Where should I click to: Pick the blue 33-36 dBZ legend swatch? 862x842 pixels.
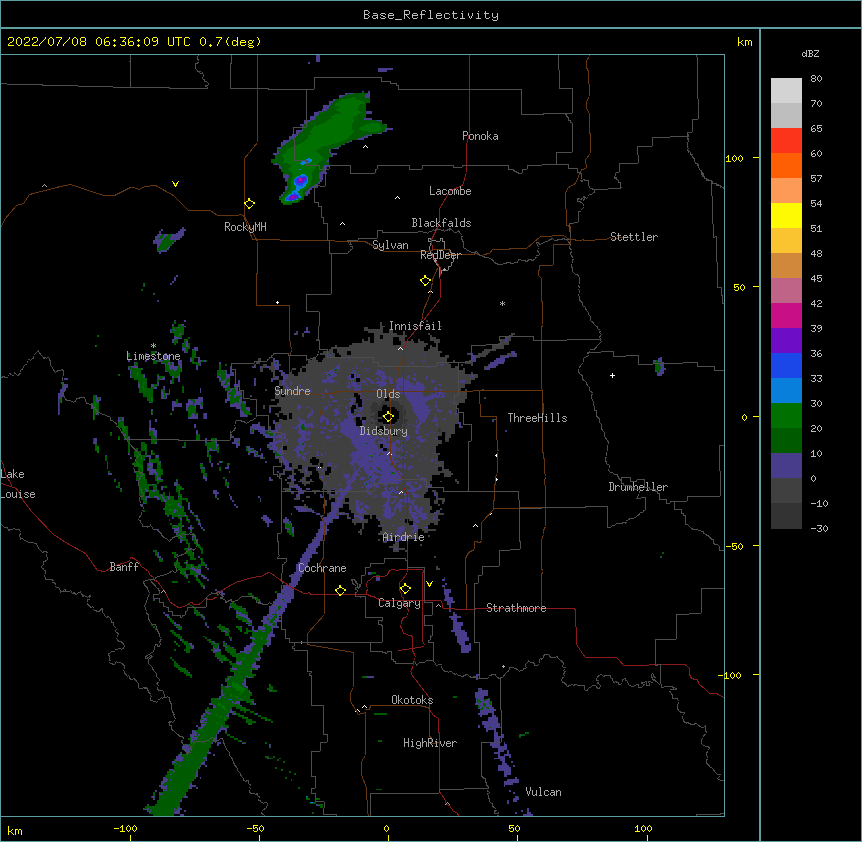coord(786,365)
